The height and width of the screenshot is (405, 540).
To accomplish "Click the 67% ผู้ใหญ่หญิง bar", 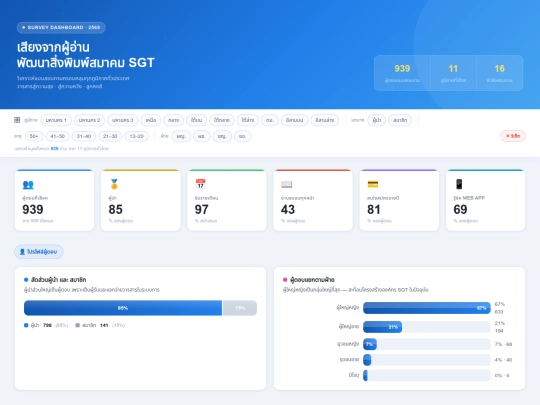I will (427, 308).
